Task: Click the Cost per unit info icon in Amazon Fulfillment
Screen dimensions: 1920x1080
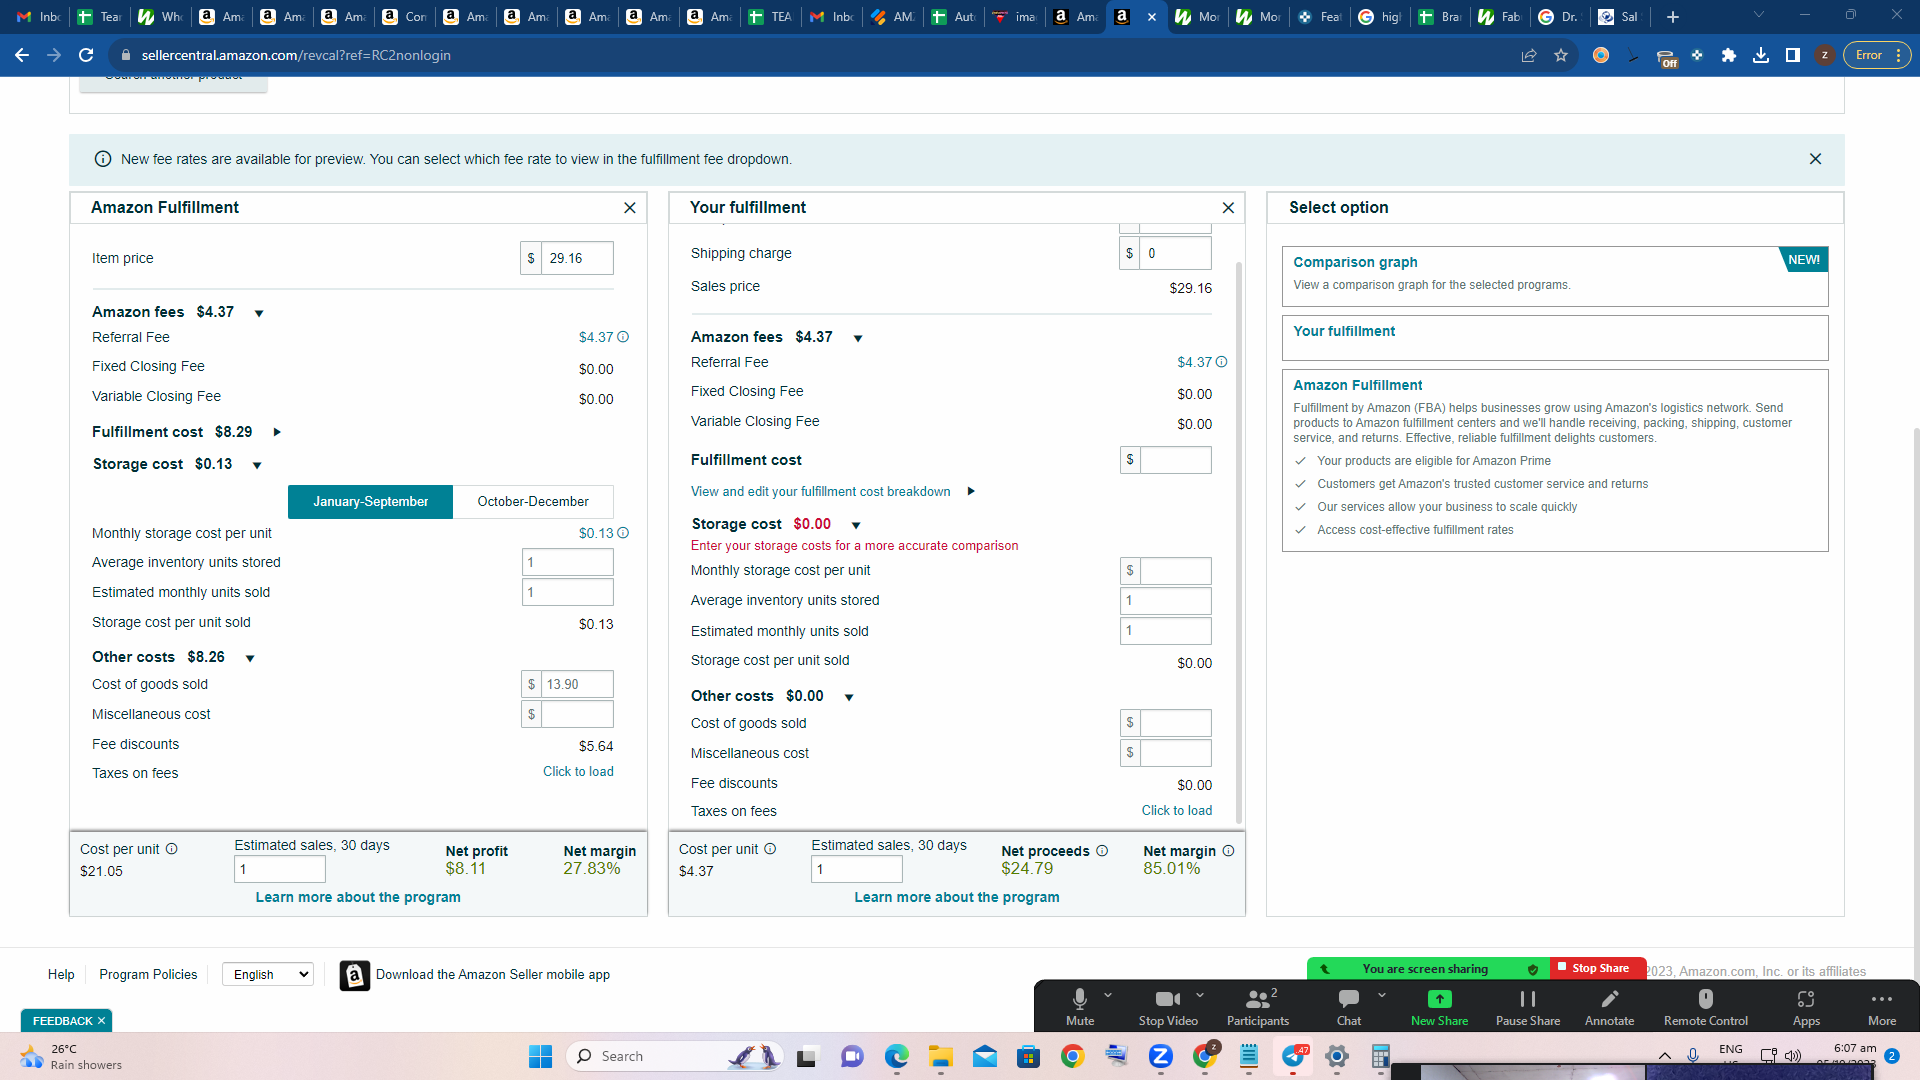Action: coord(172,849)
